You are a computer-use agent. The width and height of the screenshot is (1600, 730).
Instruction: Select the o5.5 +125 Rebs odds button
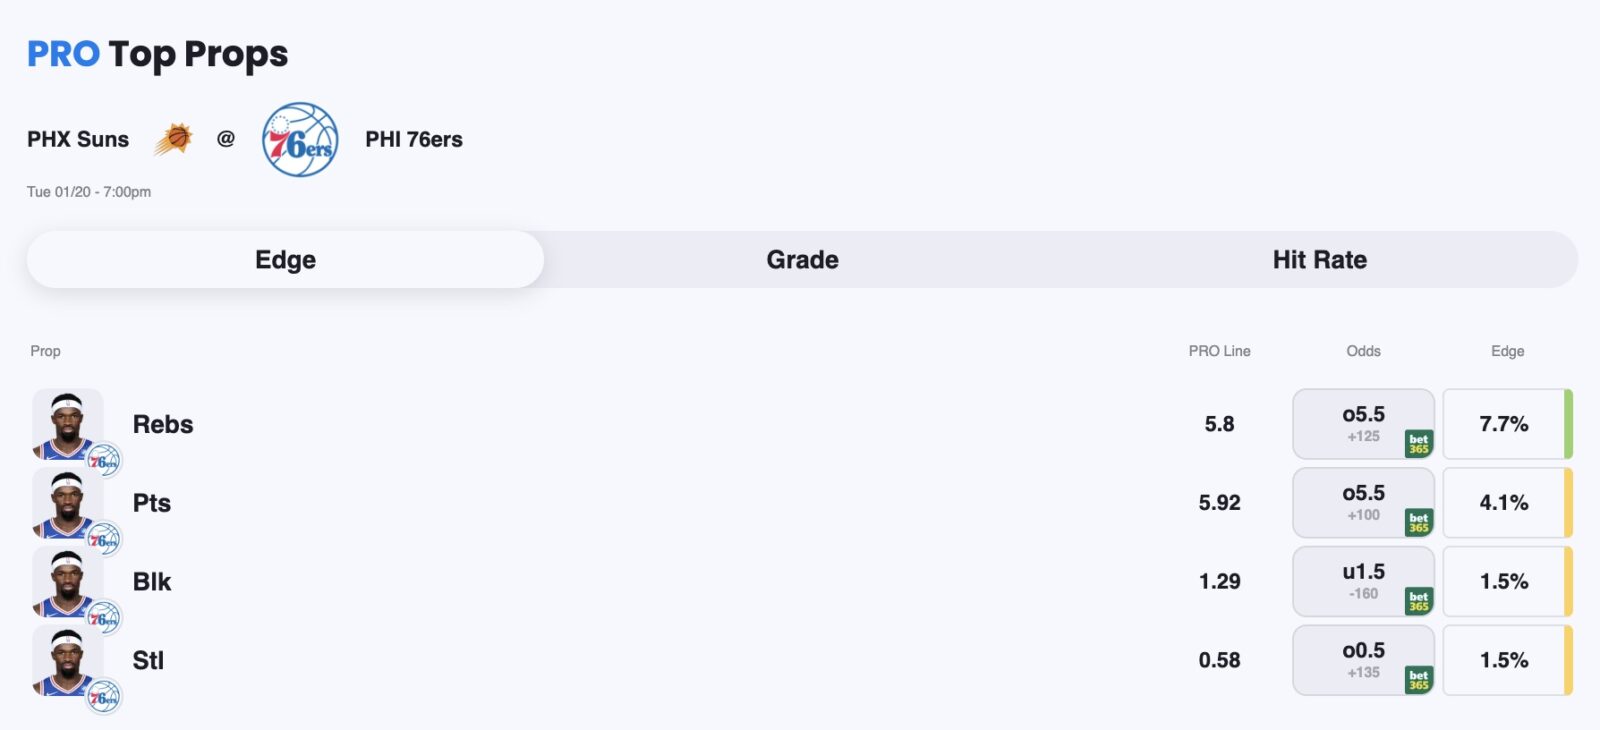(x=1362, y=423)
